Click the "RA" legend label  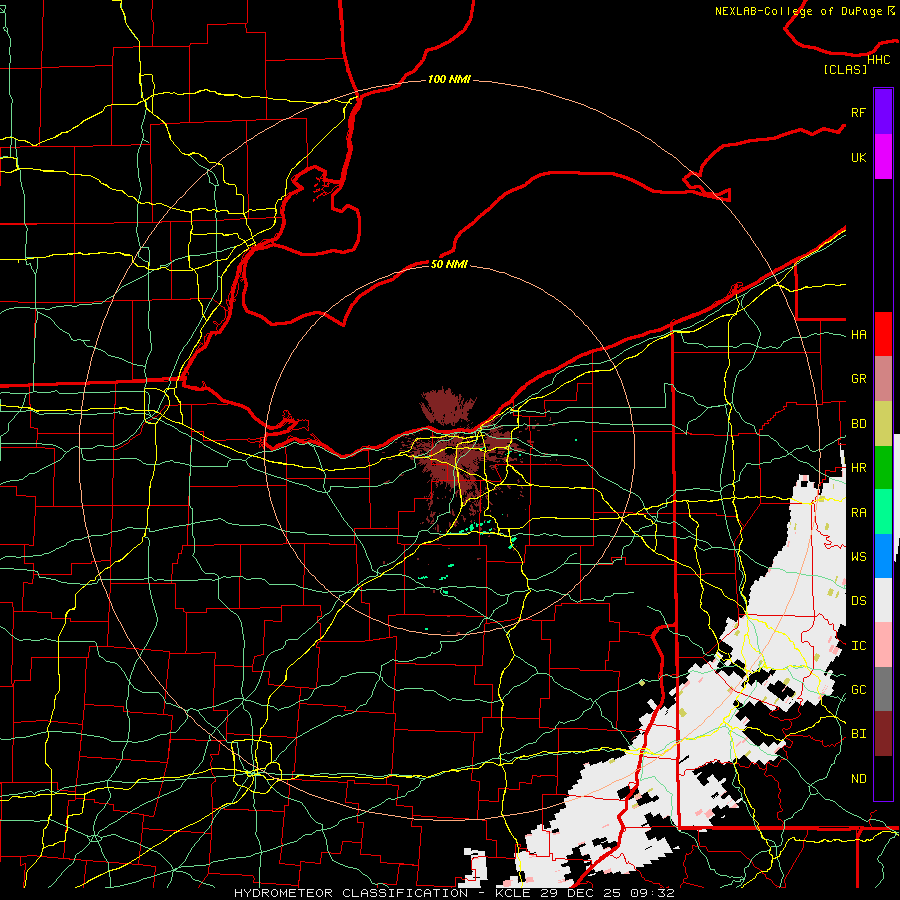858,513
